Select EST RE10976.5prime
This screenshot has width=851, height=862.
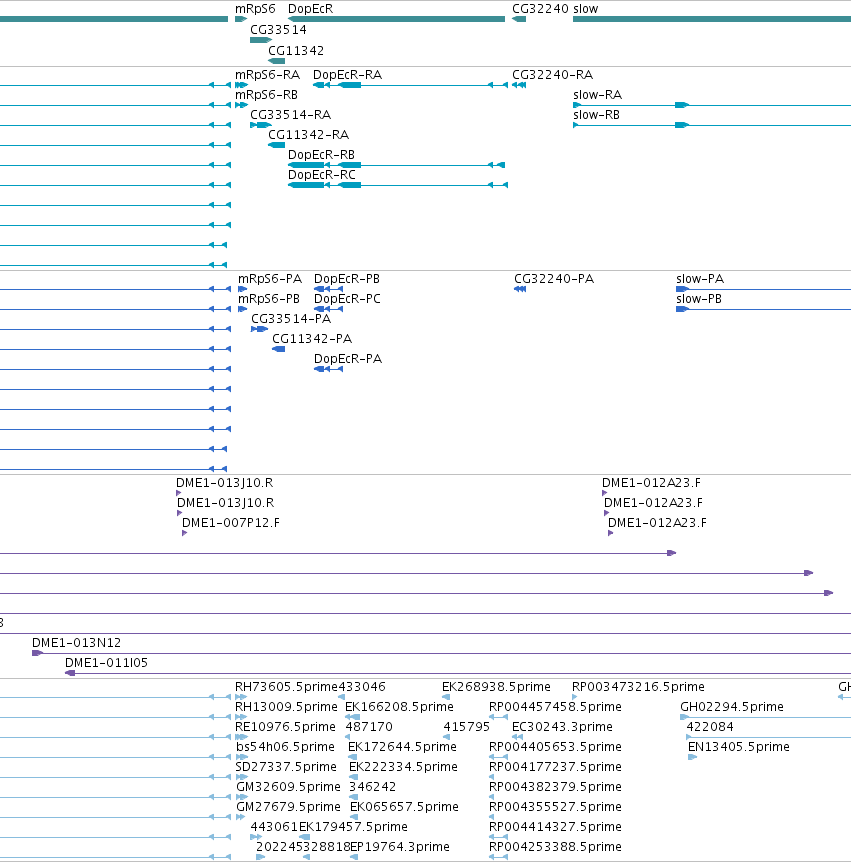tap(285, 727)
